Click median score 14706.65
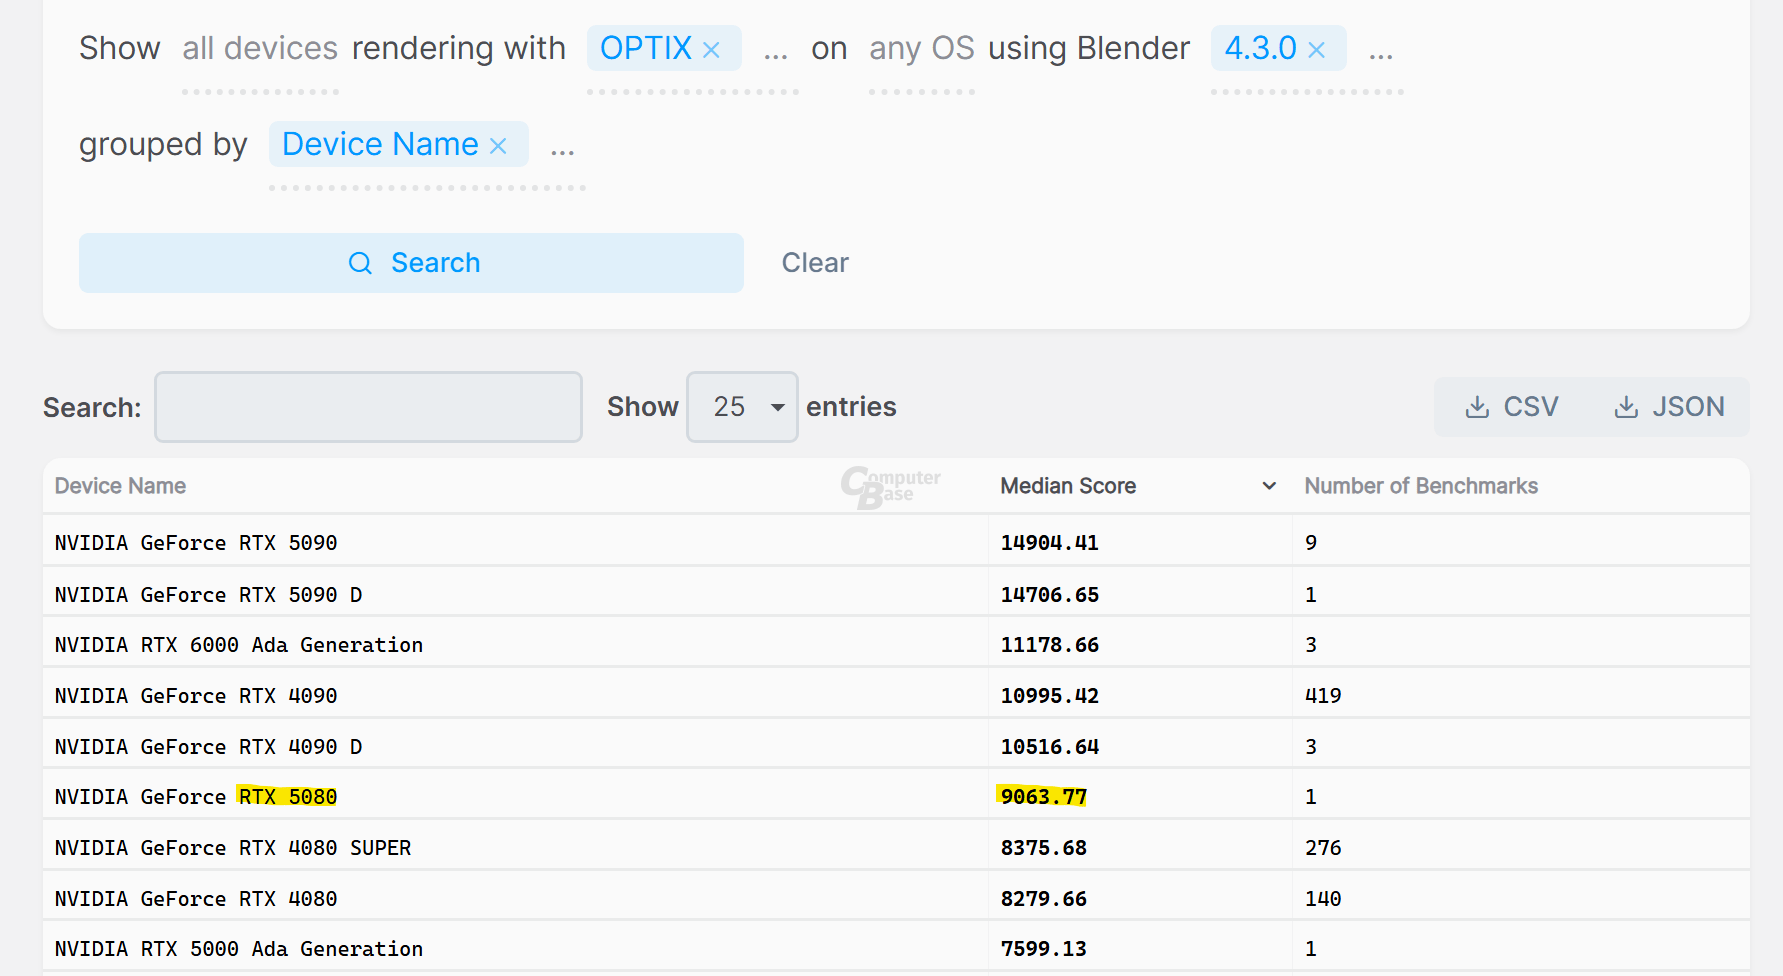1783x976 pixels. point(1050,595)
